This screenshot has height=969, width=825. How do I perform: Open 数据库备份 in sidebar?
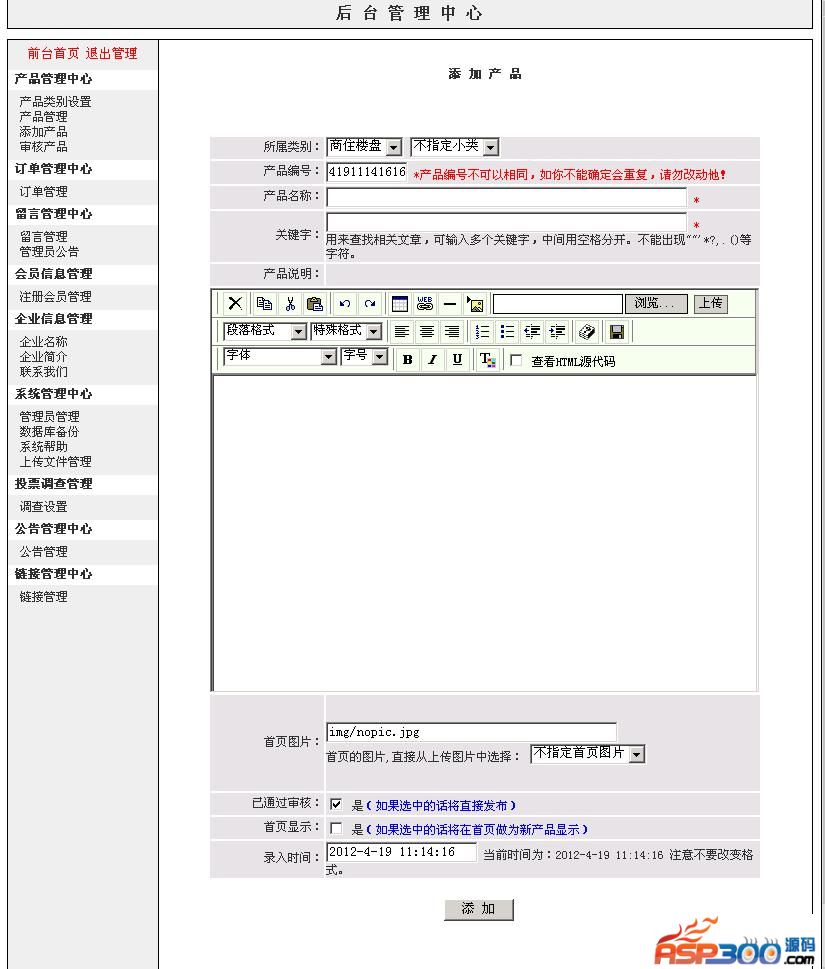pyautogui.click(x=49, y=431)
